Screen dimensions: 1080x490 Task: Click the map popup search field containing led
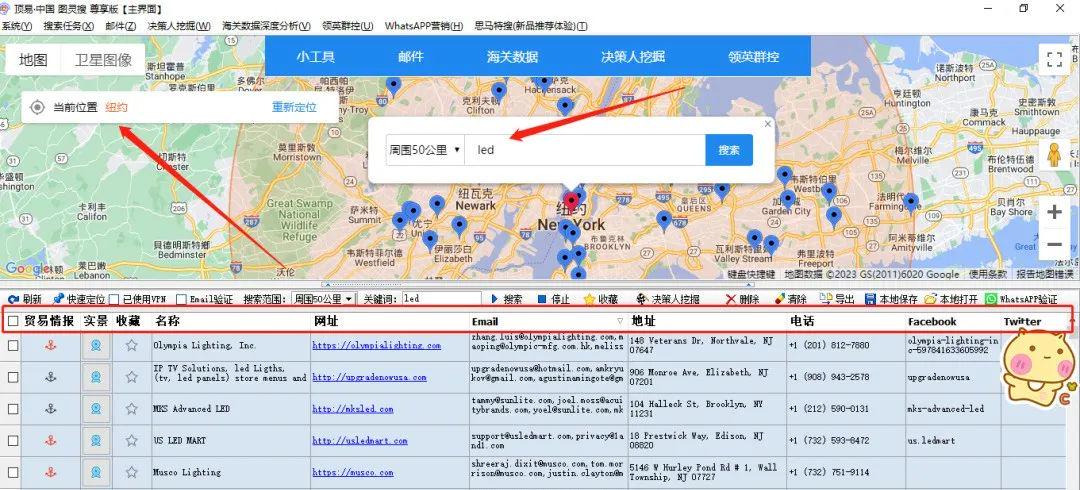coord(585,150)
